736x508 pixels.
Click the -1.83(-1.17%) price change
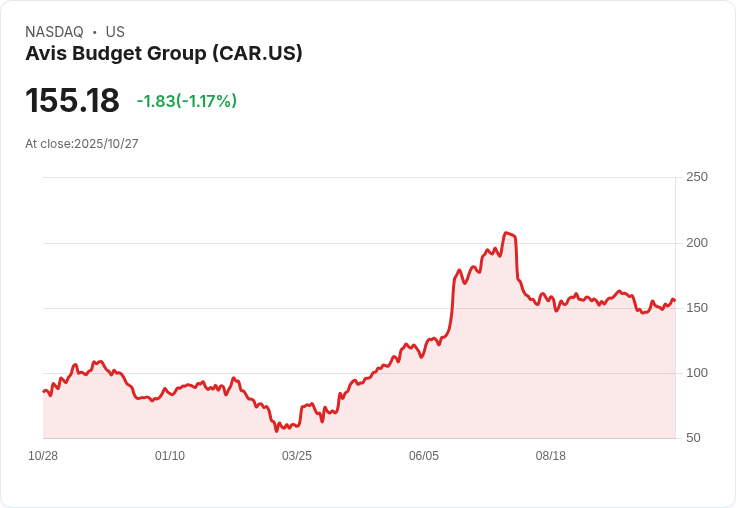coord(187,101)
